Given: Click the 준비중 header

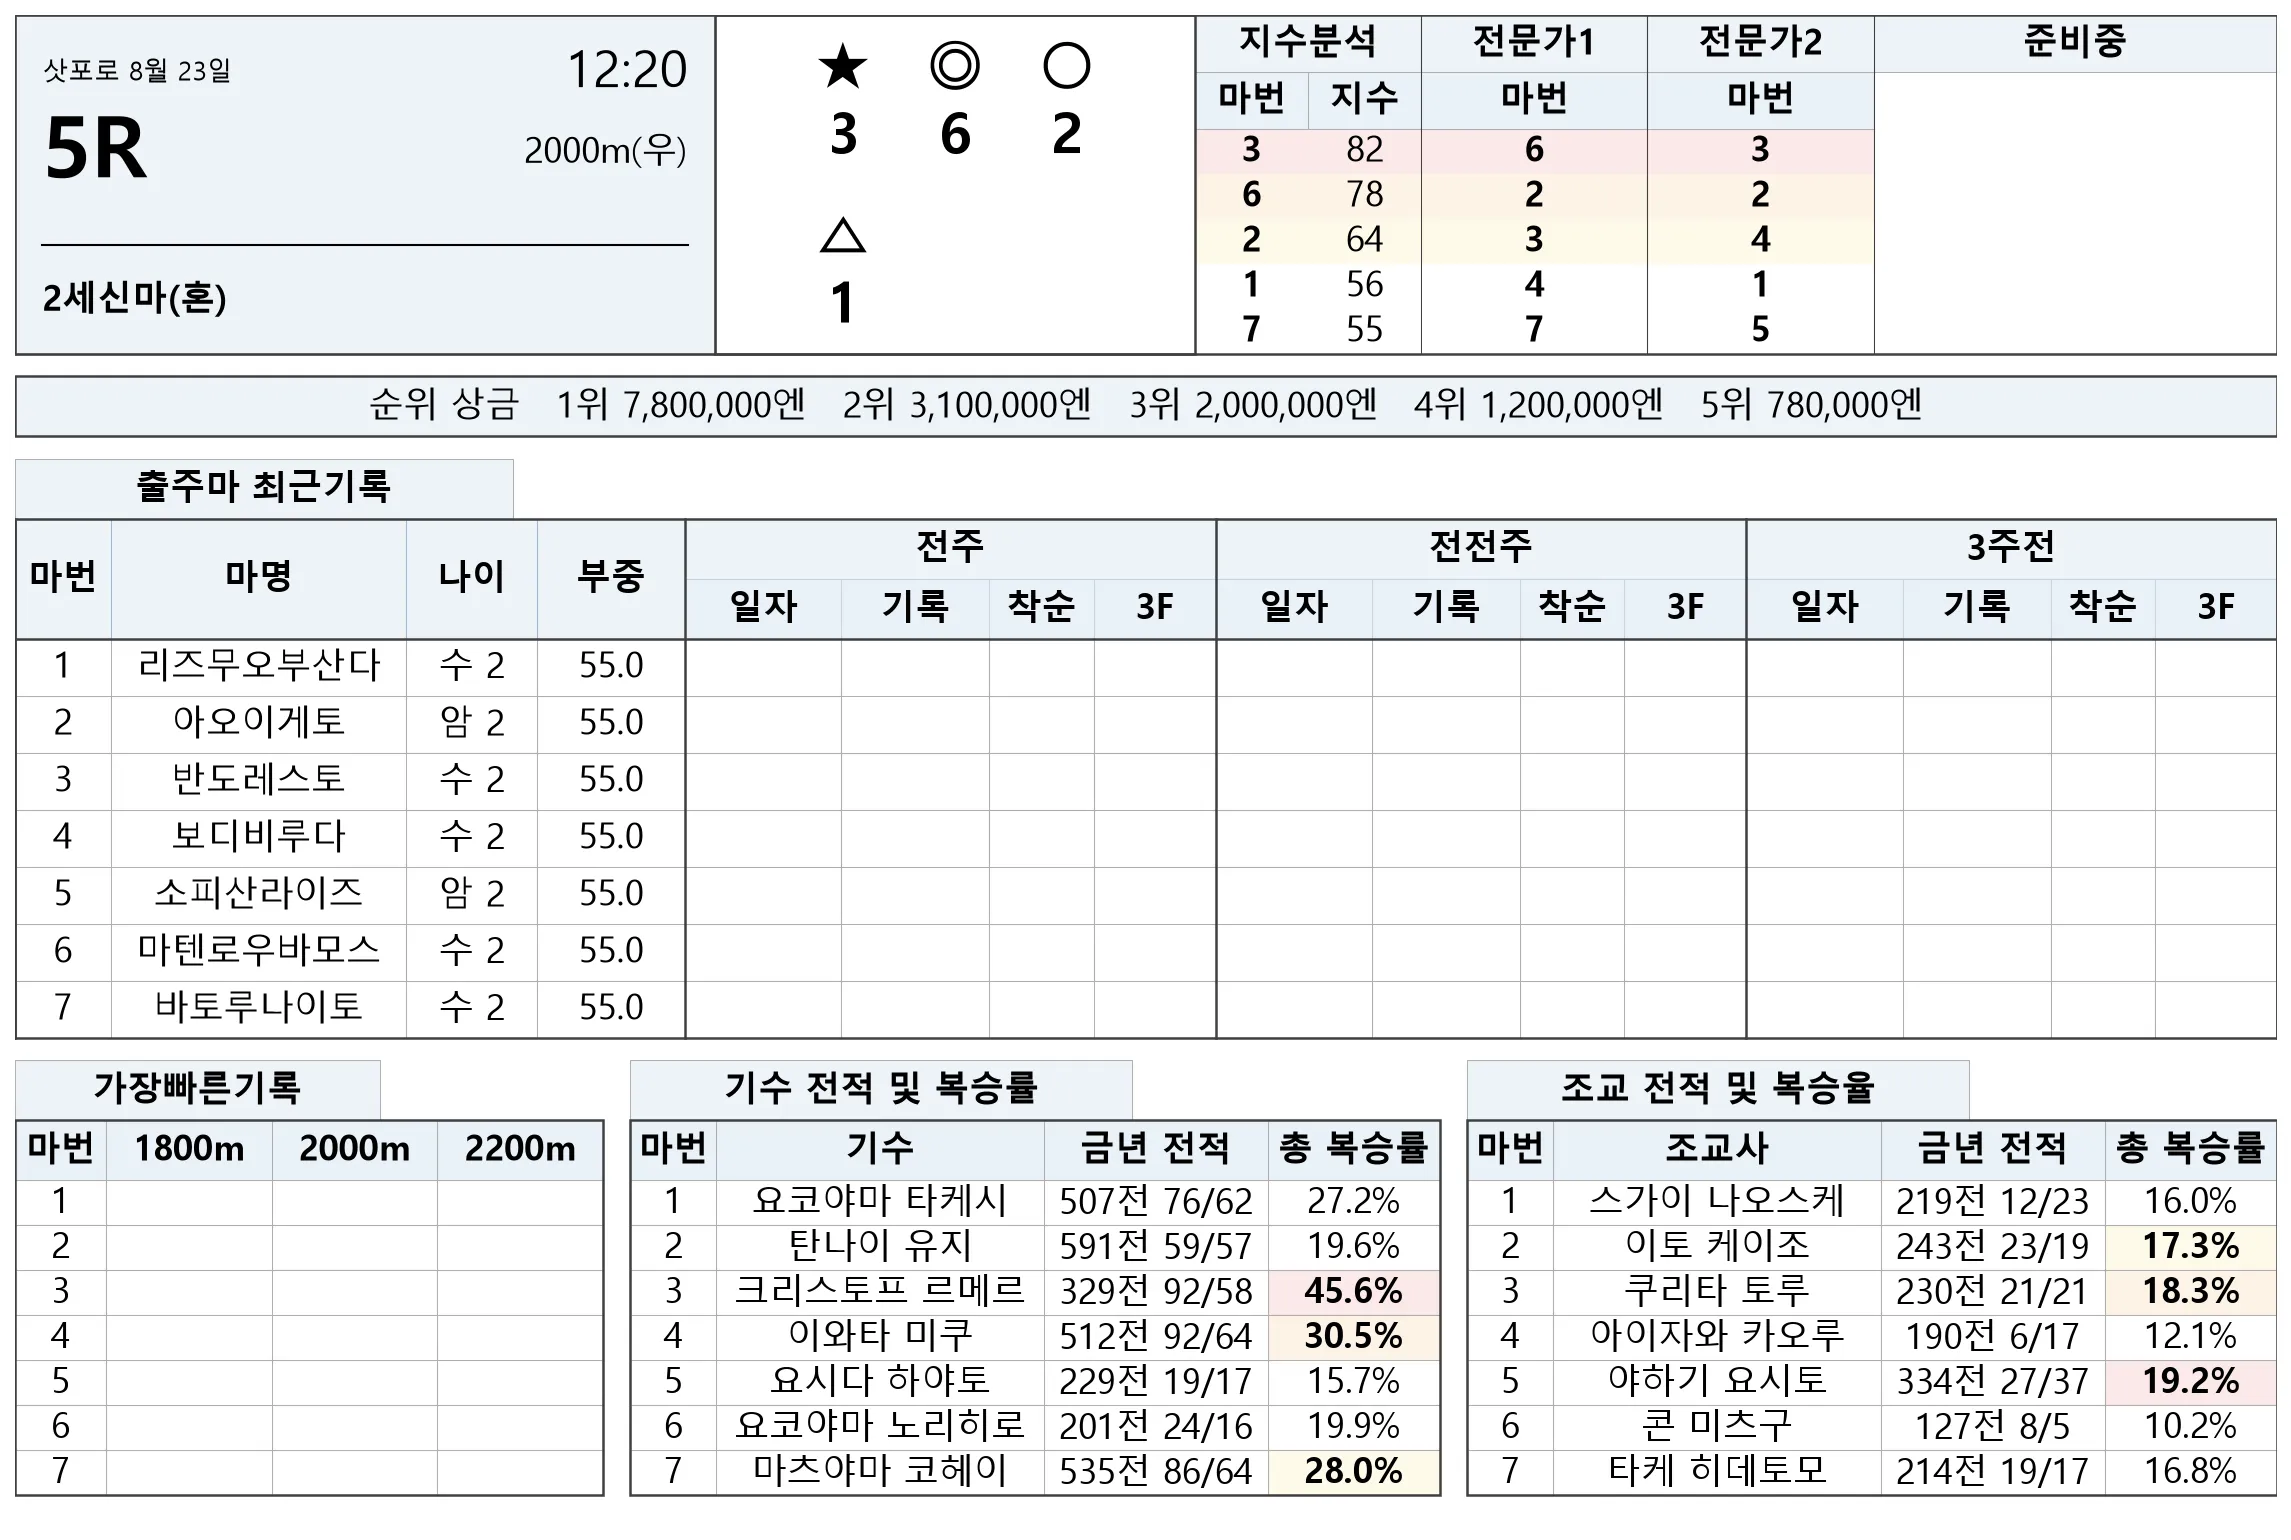Looking at the screenshot, I should click(2074, 42).
